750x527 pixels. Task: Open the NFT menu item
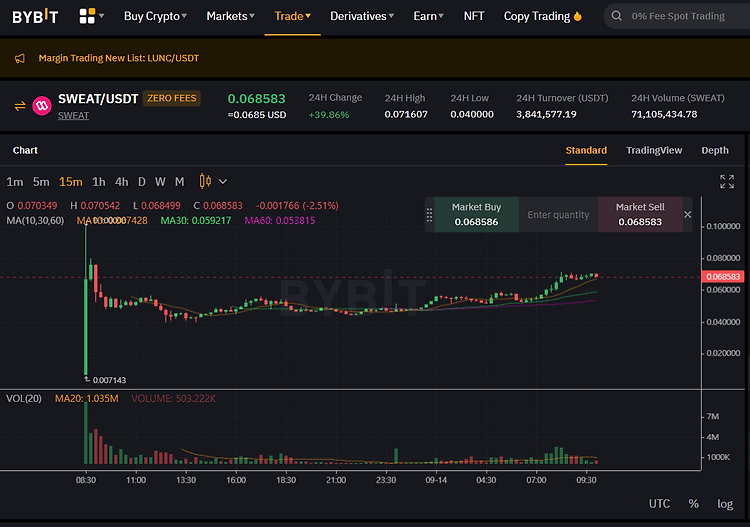(474, 16)
